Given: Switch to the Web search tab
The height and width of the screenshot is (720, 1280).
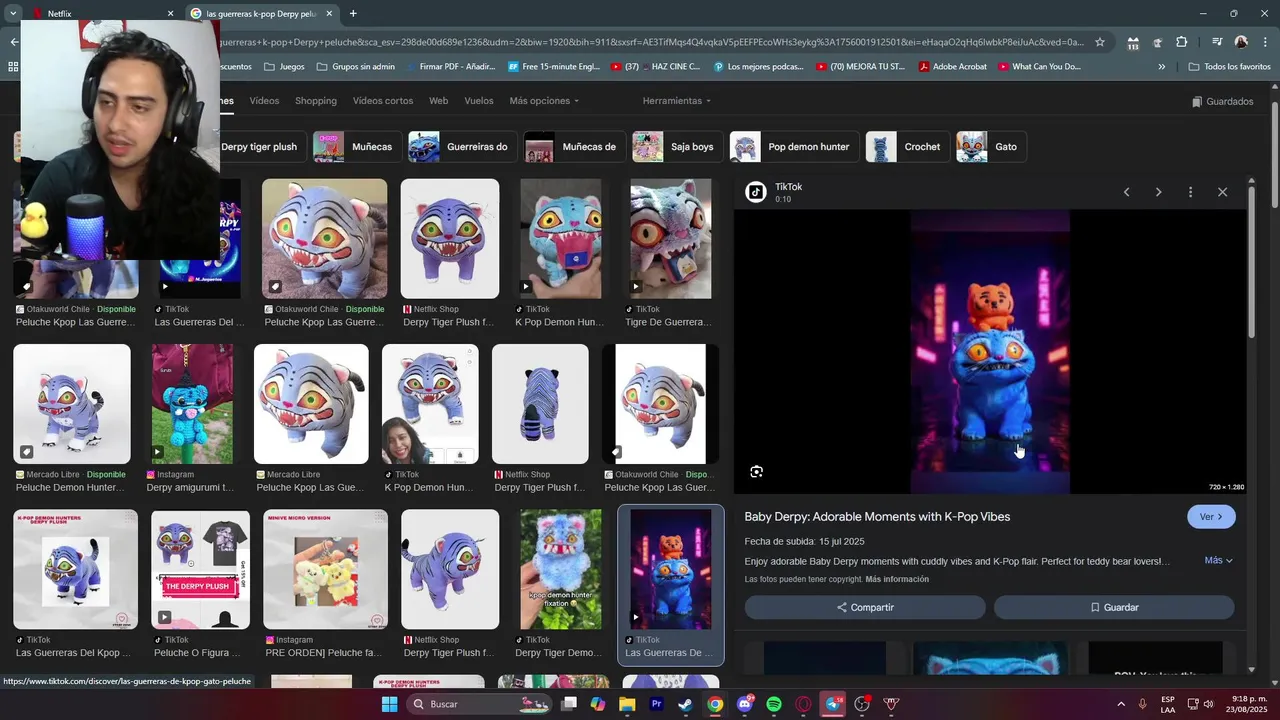Looking at the screenshot, I should tap(438, 101).
